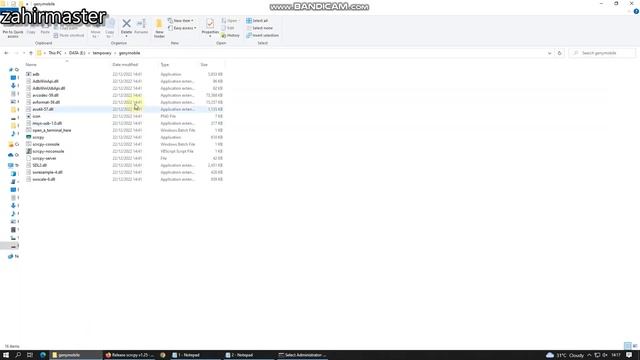Sort files by Name column header
This screenshot has height=360, width=640.
coord(31,64)
